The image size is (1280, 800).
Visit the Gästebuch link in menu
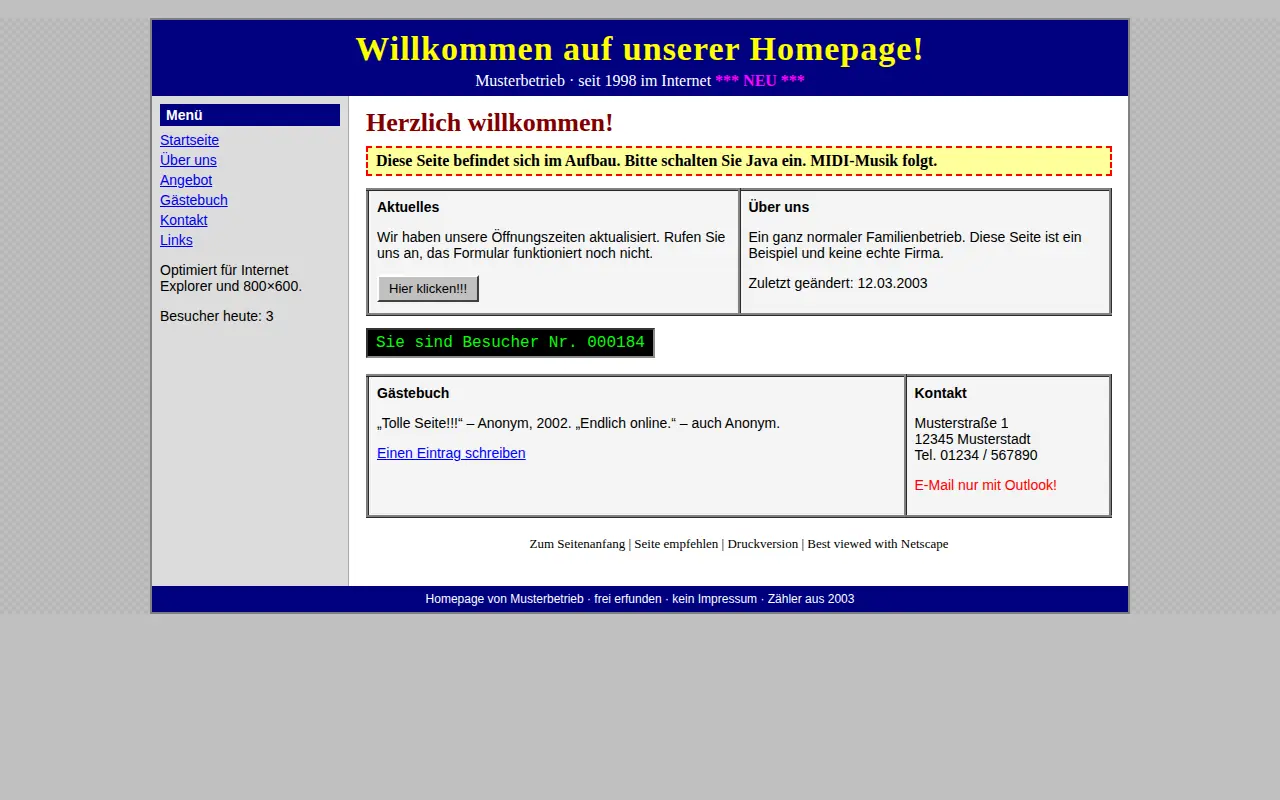194,200
